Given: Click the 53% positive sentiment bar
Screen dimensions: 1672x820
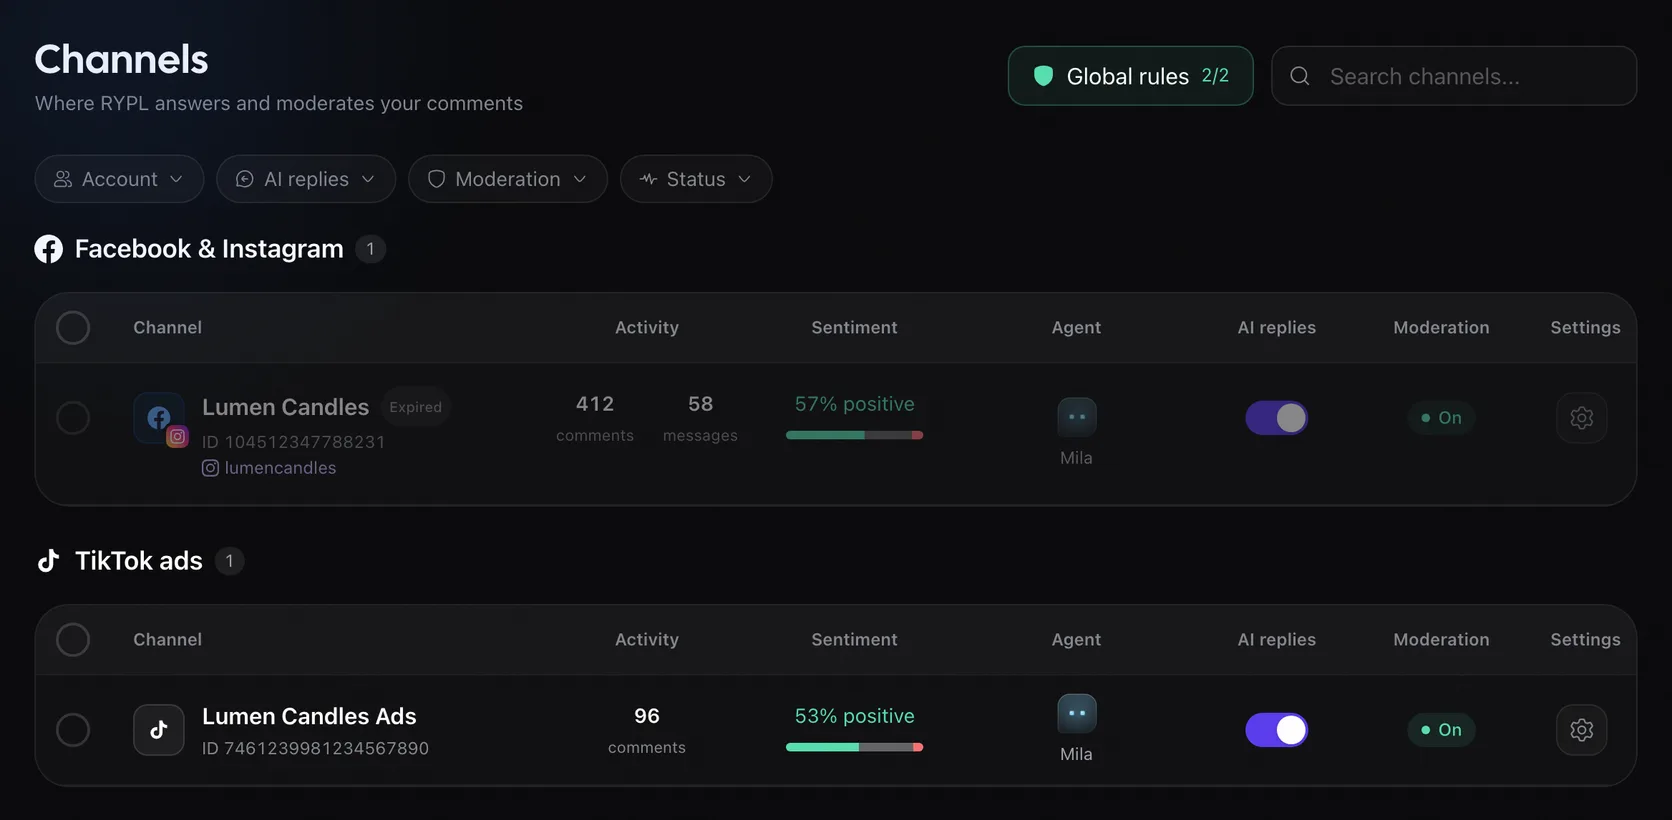Looking at the screenshot, I should tap(855, 747).
